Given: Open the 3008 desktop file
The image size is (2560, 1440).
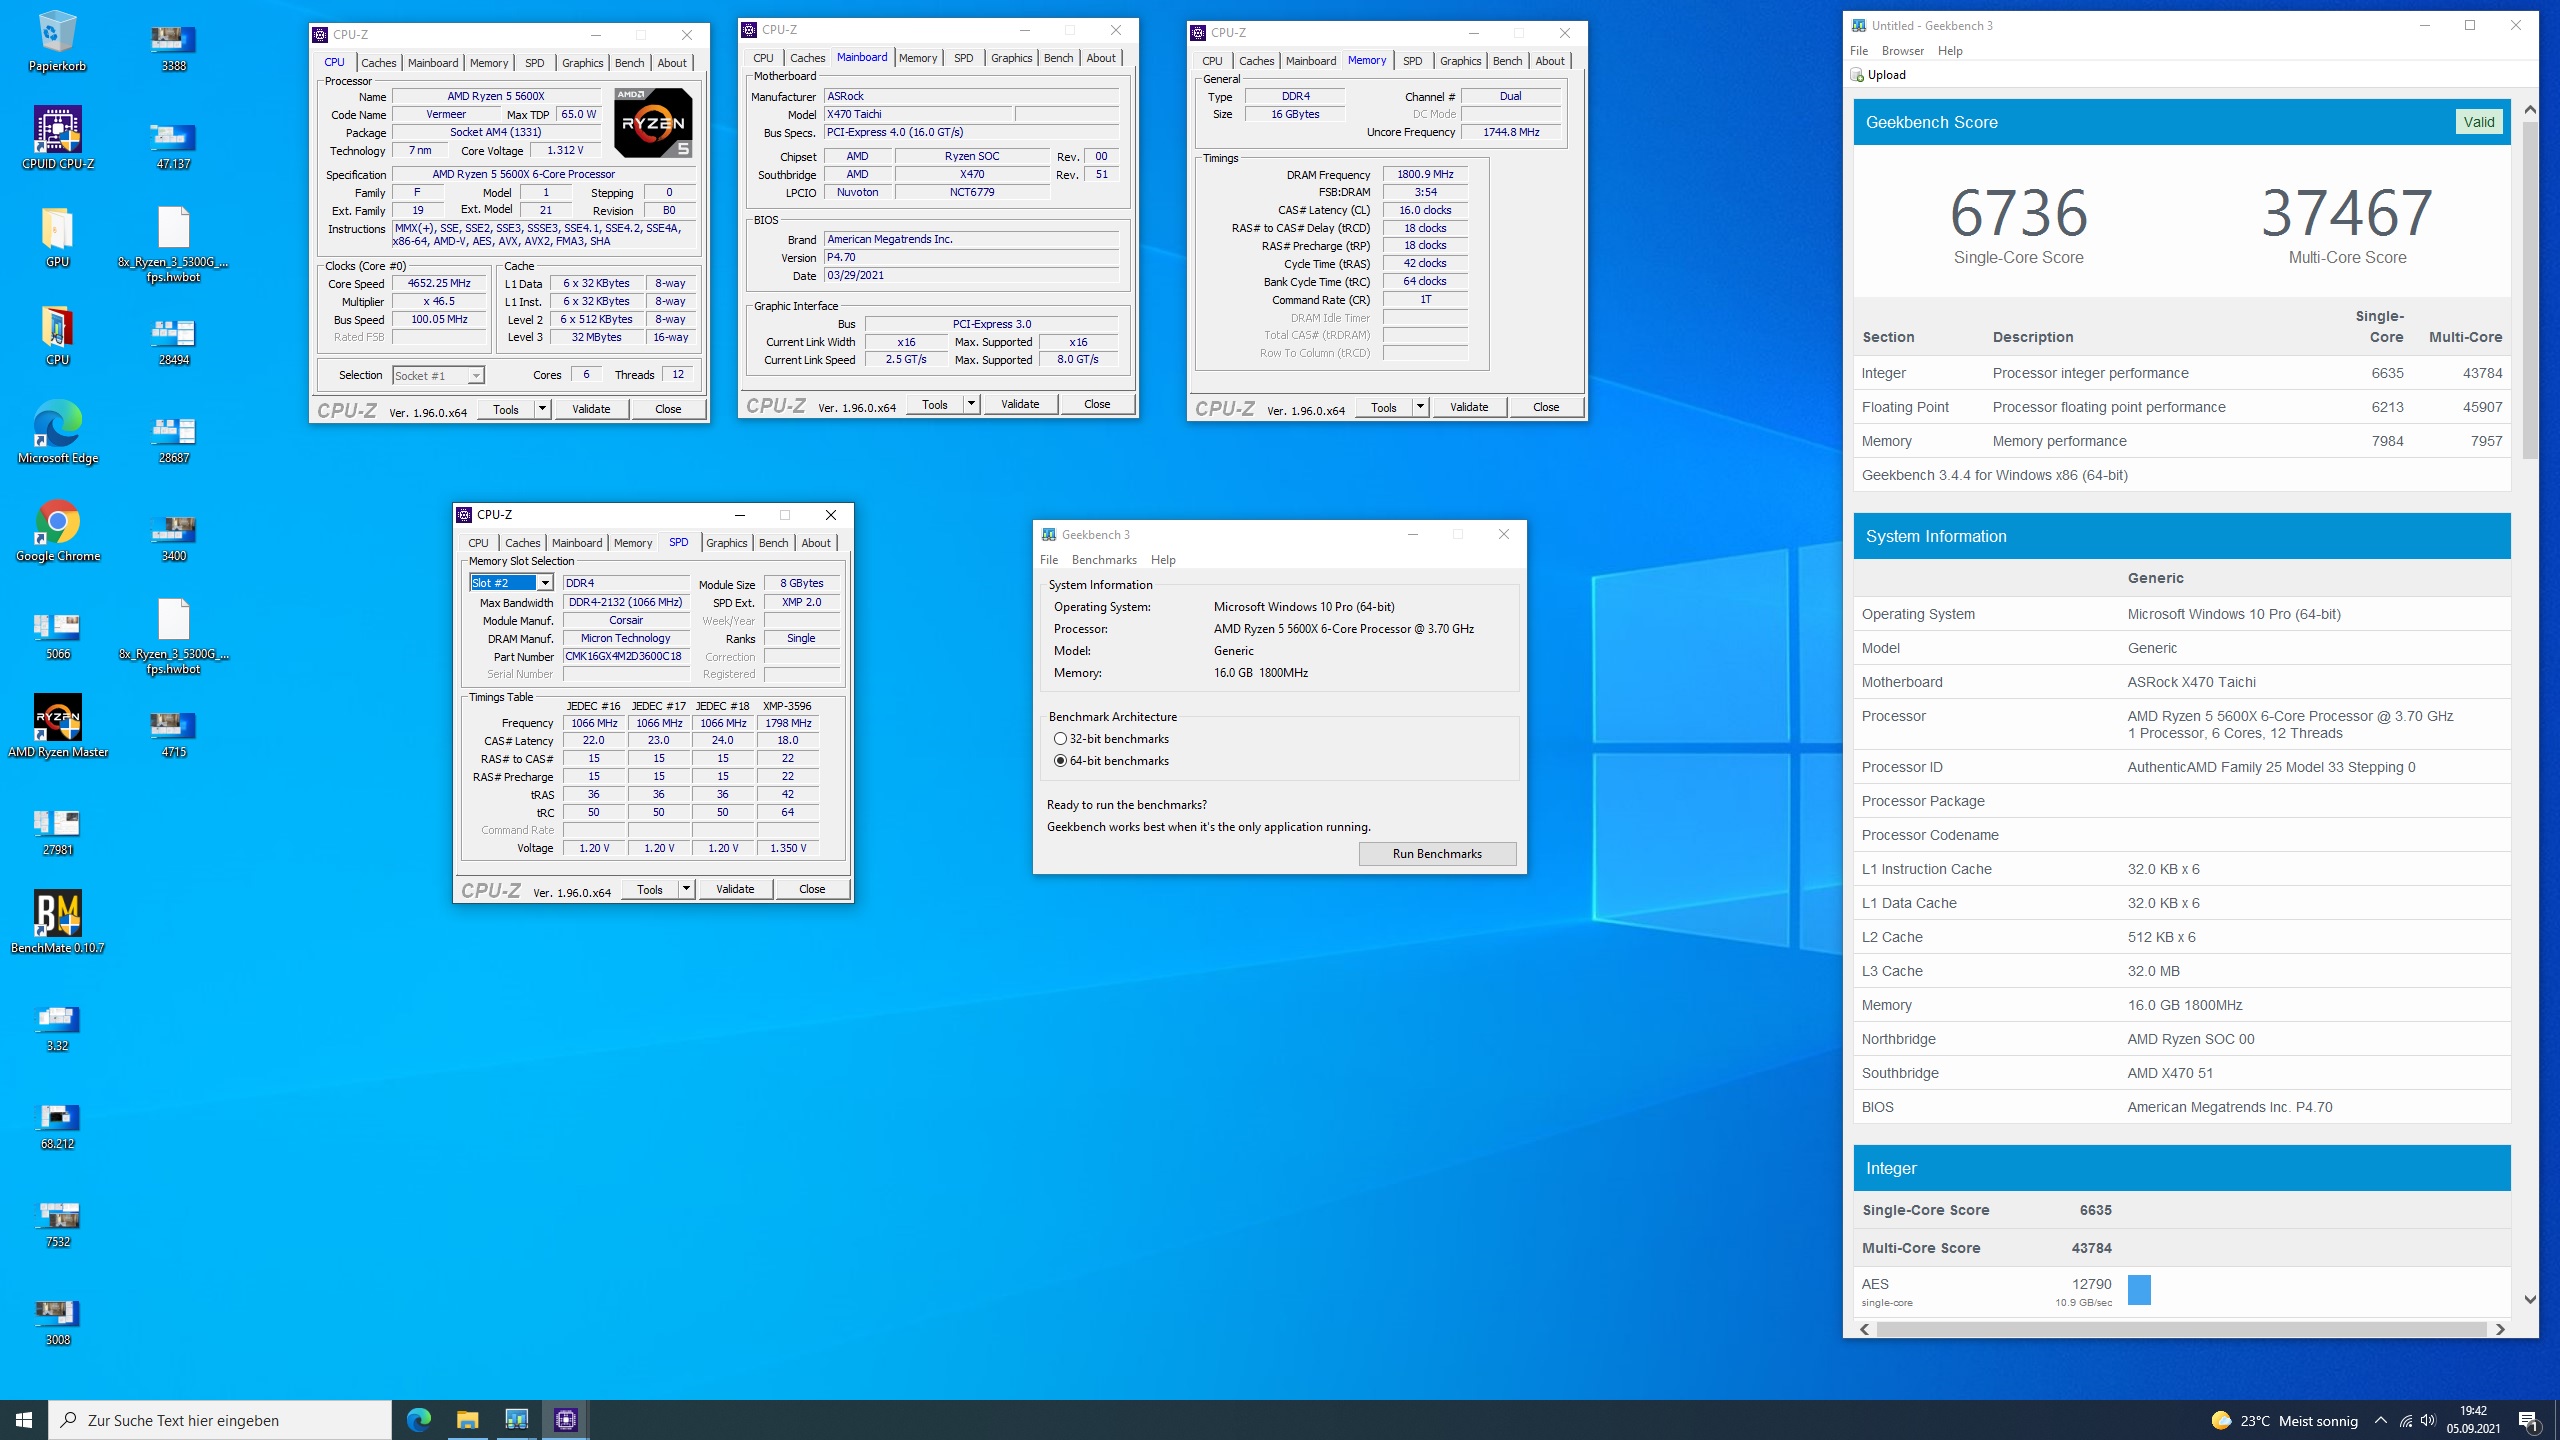Looking at the screenshot, I should [x=57, y=1322].
